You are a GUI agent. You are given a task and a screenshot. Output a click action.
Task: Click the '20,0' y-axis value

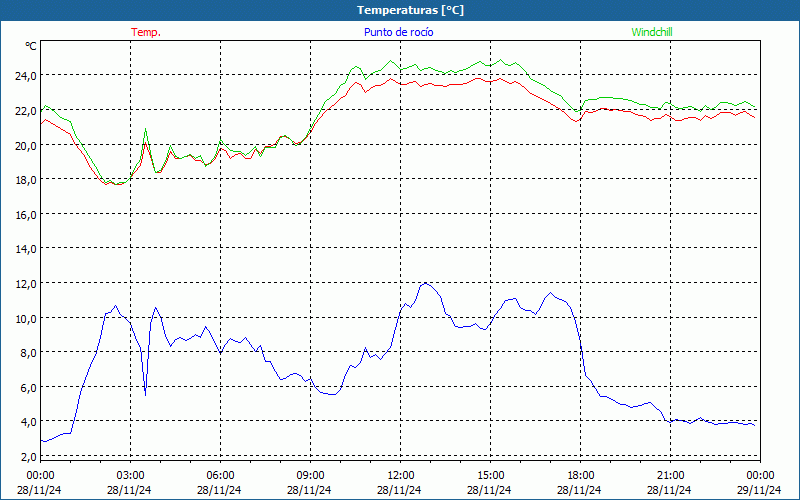26,146
